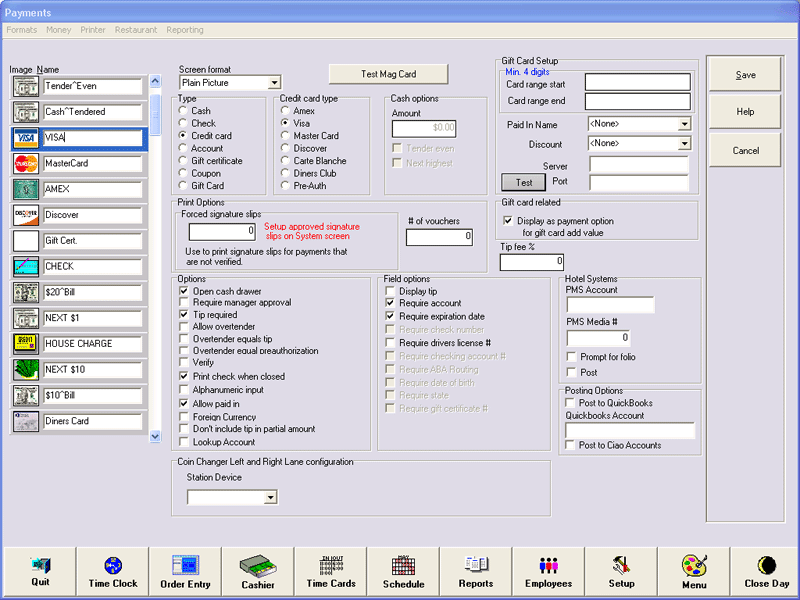
Task: Select the MasterCard image icon in list
Action: click(26, 164)
